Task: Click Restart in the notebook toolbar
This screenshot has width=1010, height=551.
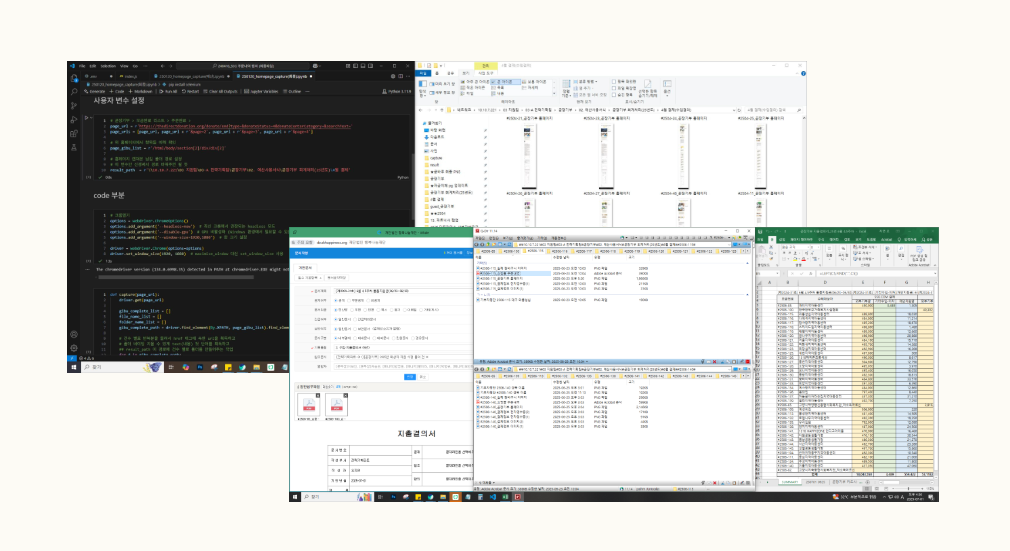Action: 191,92
